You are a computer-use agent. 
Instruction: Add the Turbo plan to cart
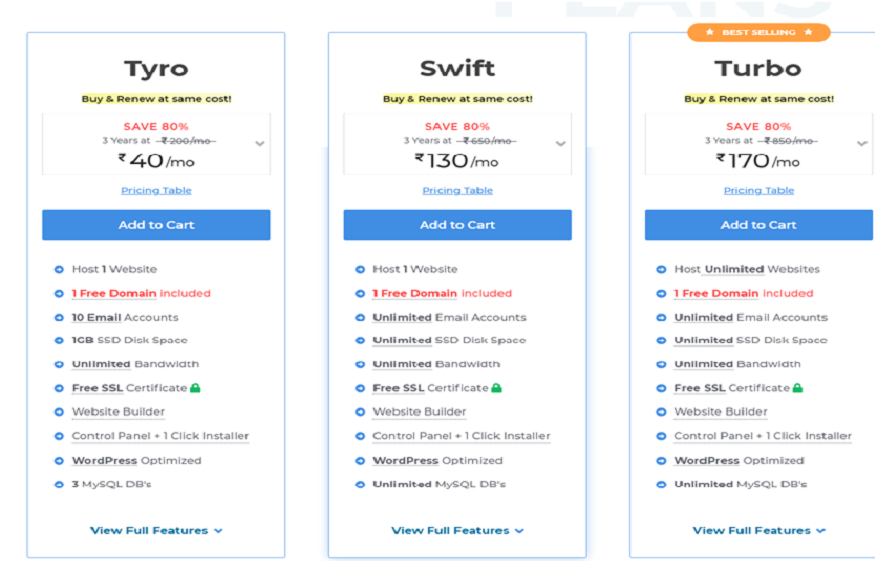(759, 225)
